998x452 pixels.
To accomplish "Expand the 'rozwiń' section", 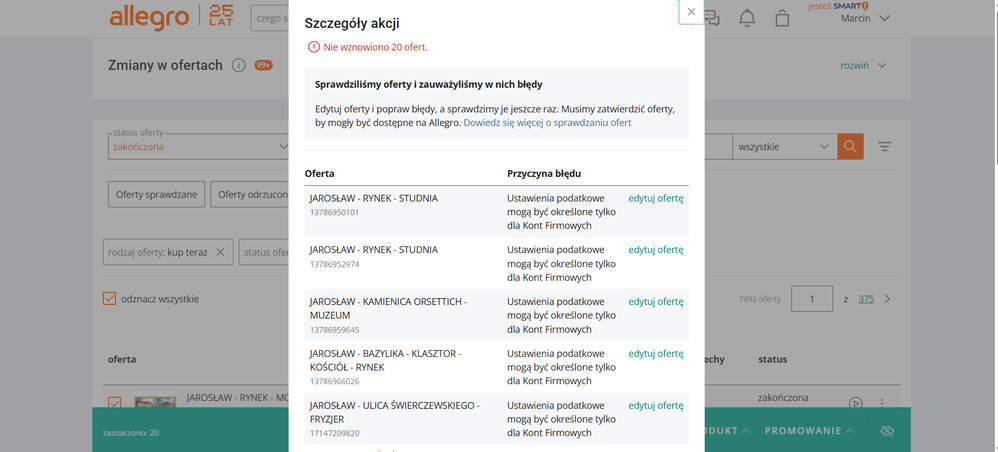I will [863, 66].
